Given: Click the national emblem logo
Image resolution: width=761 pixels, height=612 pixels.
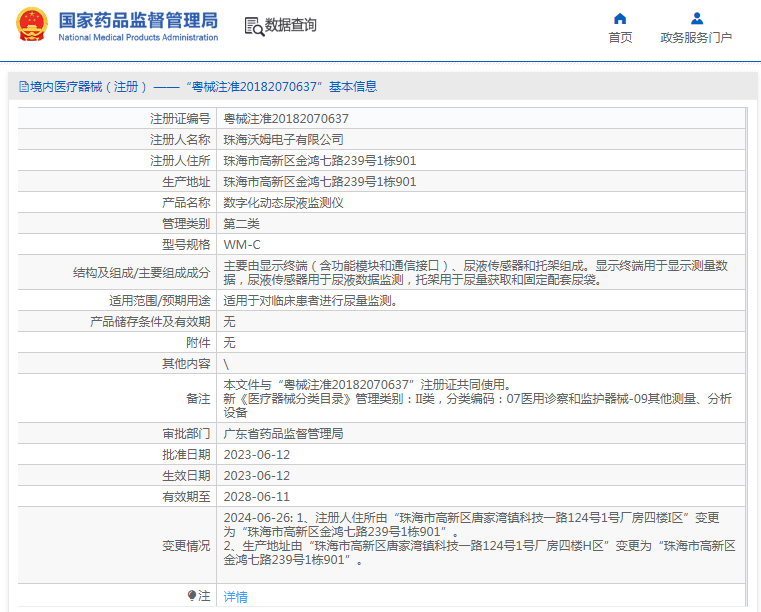Looking at the screenshot, I should (x=32, y=24).
